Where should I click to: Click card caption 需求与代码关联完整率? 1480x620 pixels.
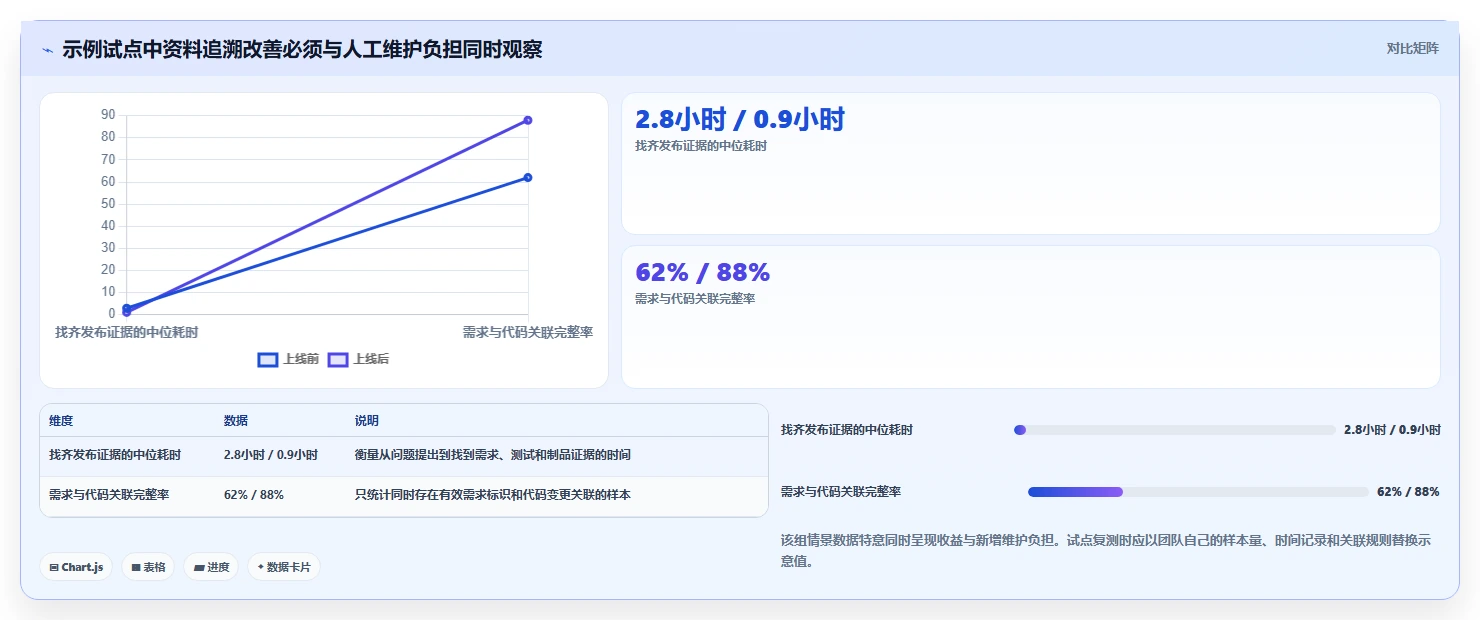point(695,299)
